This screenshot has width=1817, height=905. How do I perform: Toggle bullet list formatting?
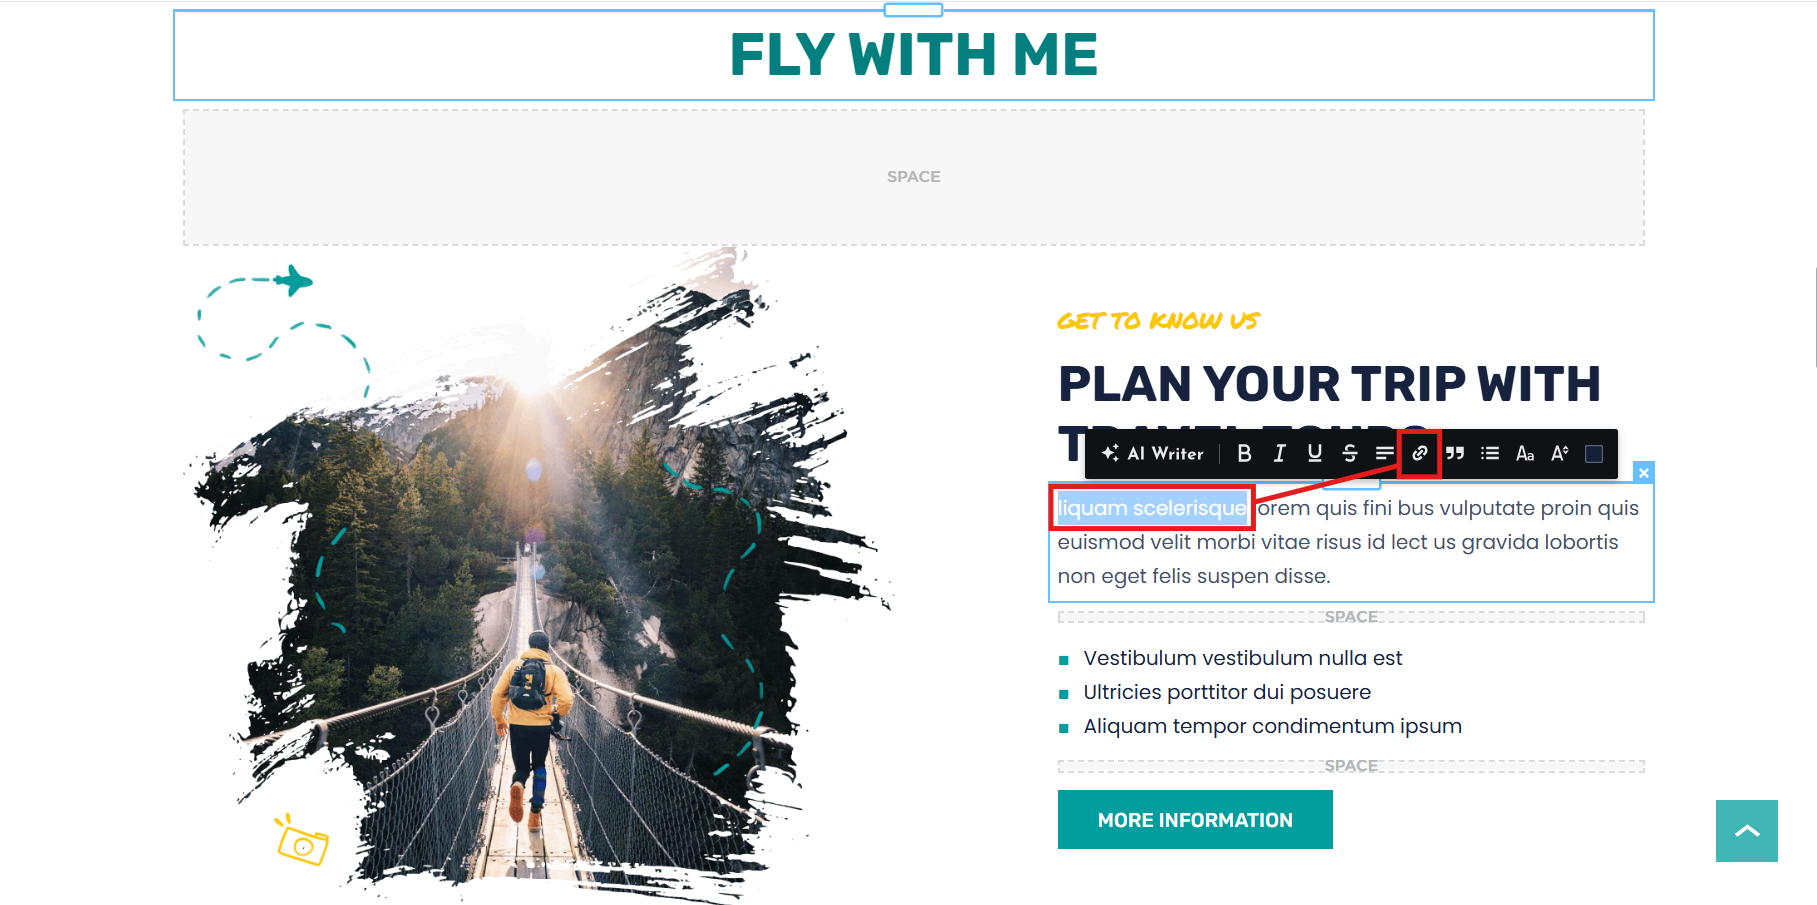1490,453
